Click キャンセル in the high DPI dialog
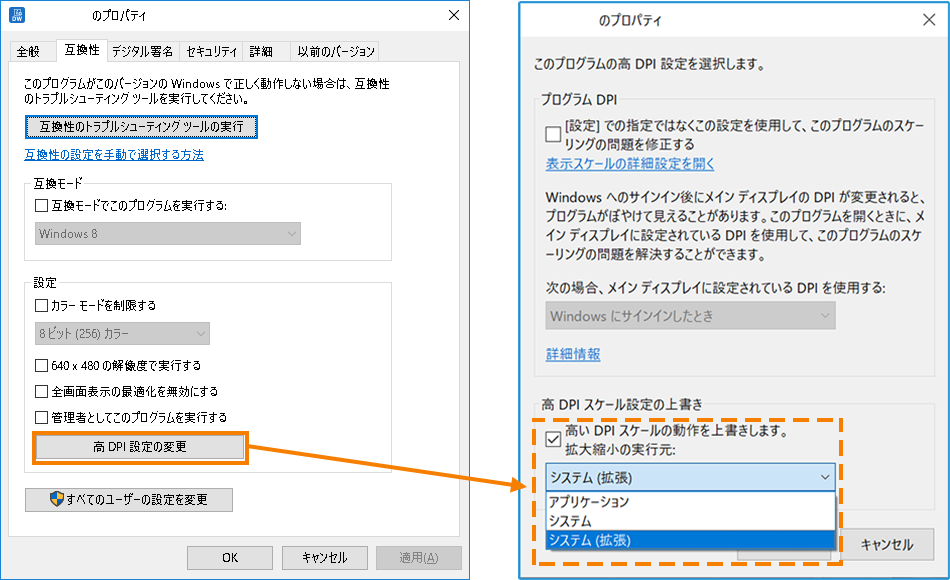This screenshot has width=950, height=580. coord(886,545)
